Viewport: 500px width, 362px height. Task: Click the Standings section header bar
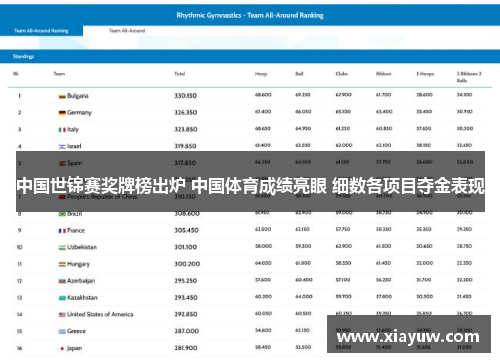tap(250, 56)
